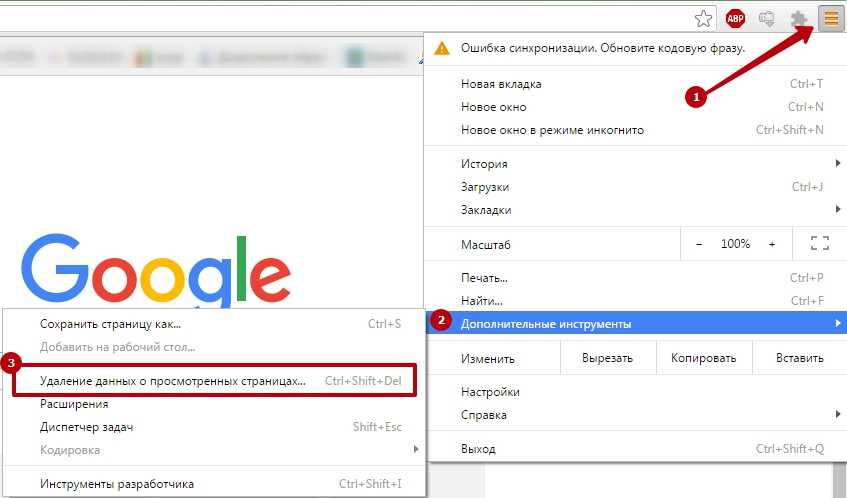
Task: Click the Копировать button
Action: pyautogui.click(x=703, y=358)
